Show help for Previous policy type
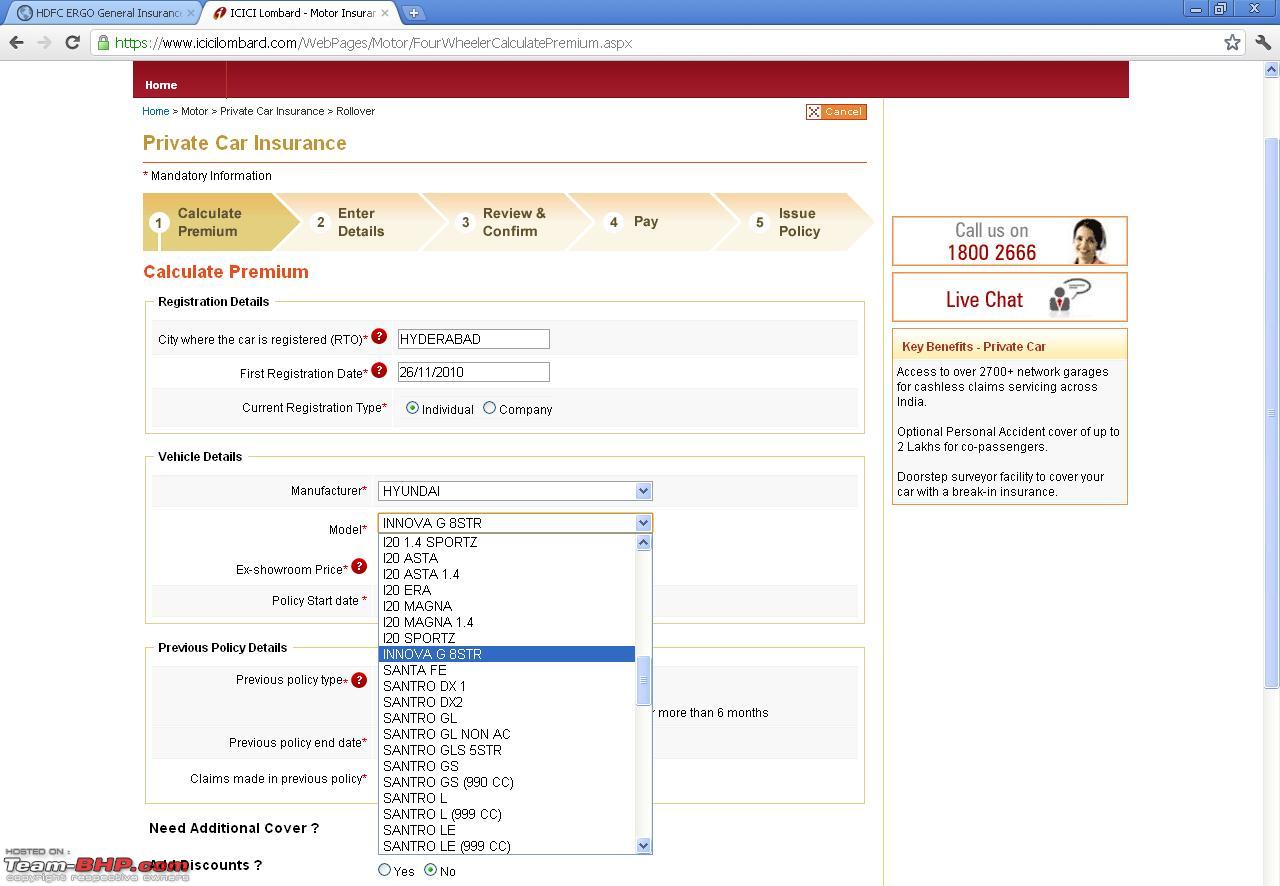The width and height of the screenshot is (1280, 886). point(359,680)
